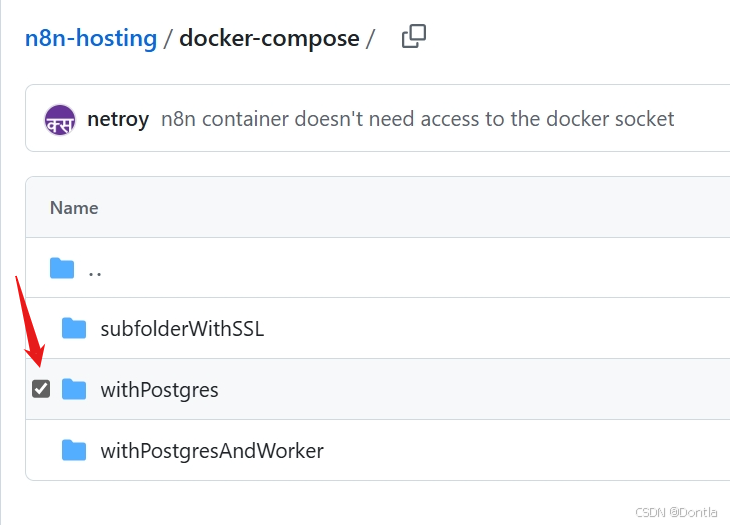Click the withPostgresAndWorker folder icon
This screenshot has height=525, width=730.
(x=74, y=450)
